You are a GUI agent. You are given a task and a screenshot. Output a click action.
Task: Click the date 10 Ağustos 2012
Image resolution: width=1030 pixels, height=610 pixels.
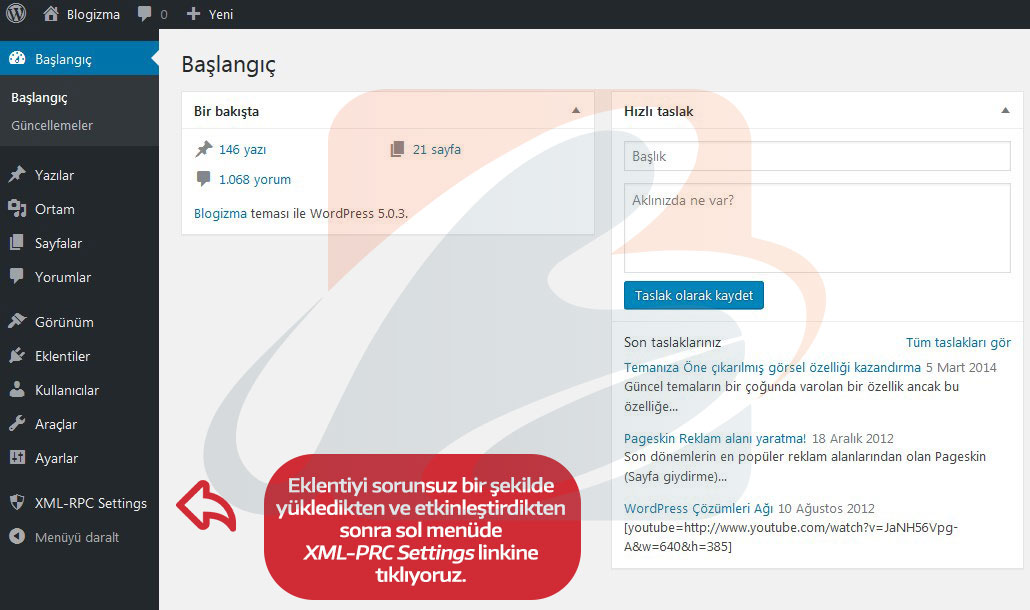[826, 508]
